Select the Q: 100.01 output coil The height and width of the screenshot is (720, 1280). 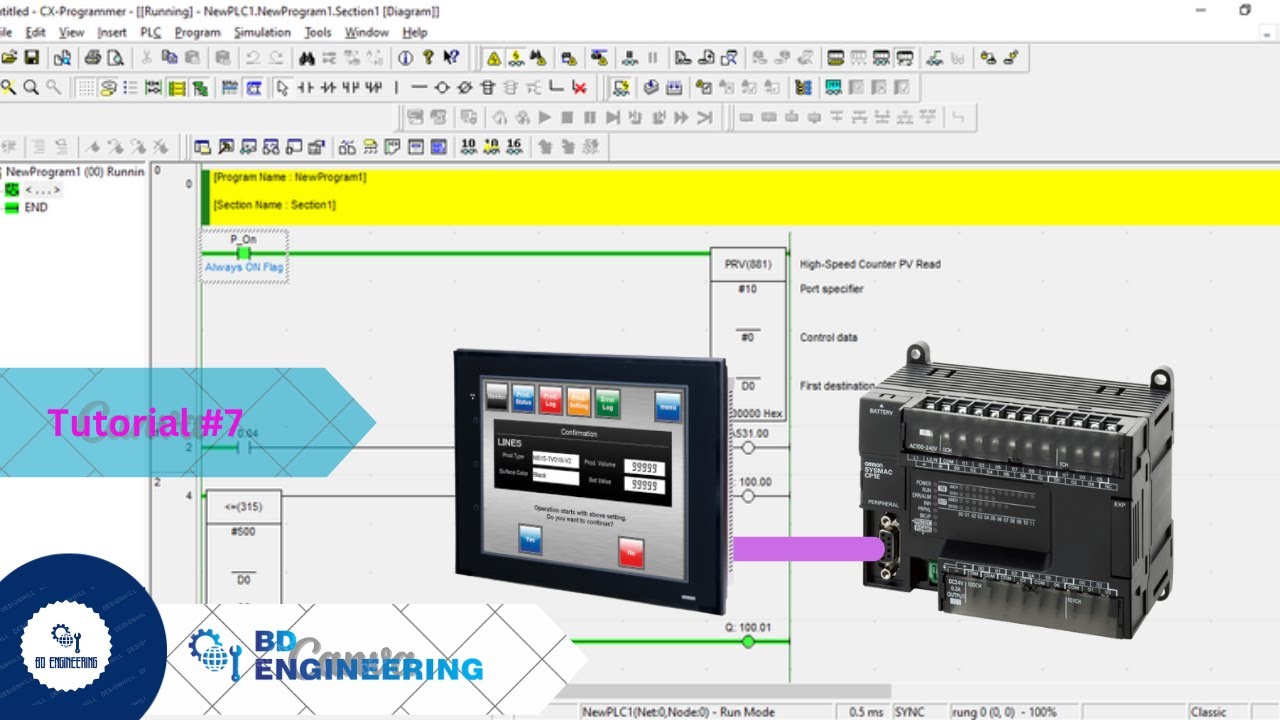tap(747, 641)
